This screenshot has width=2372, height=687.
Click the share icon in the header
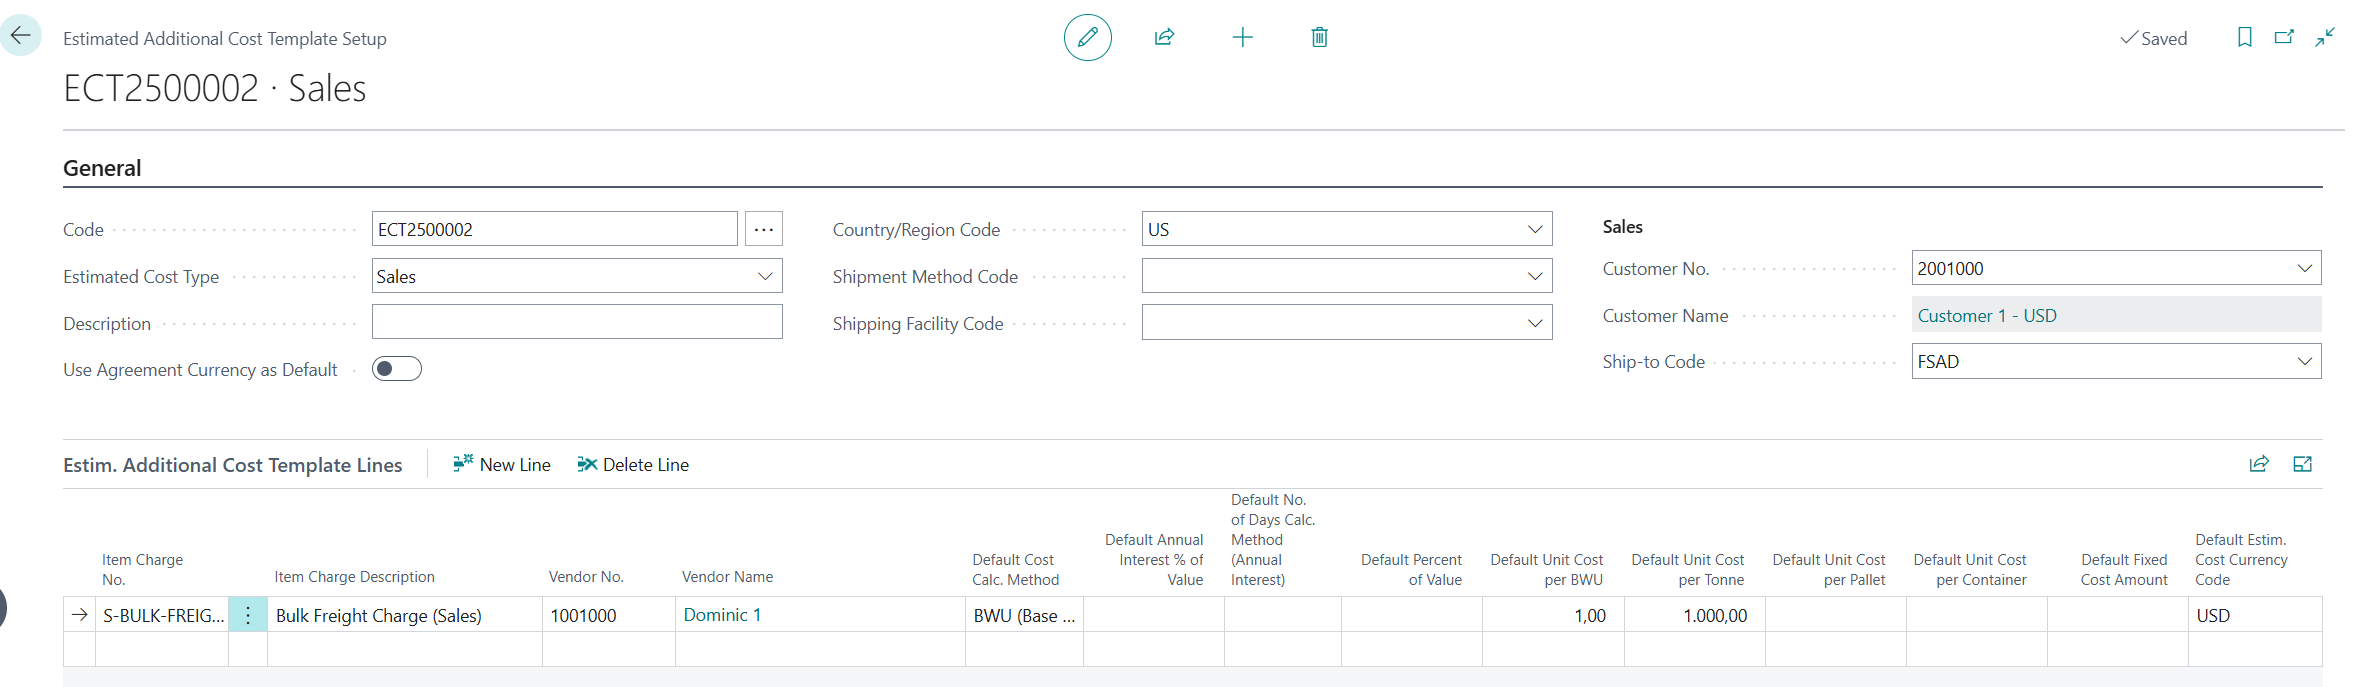click(1164, 38)
